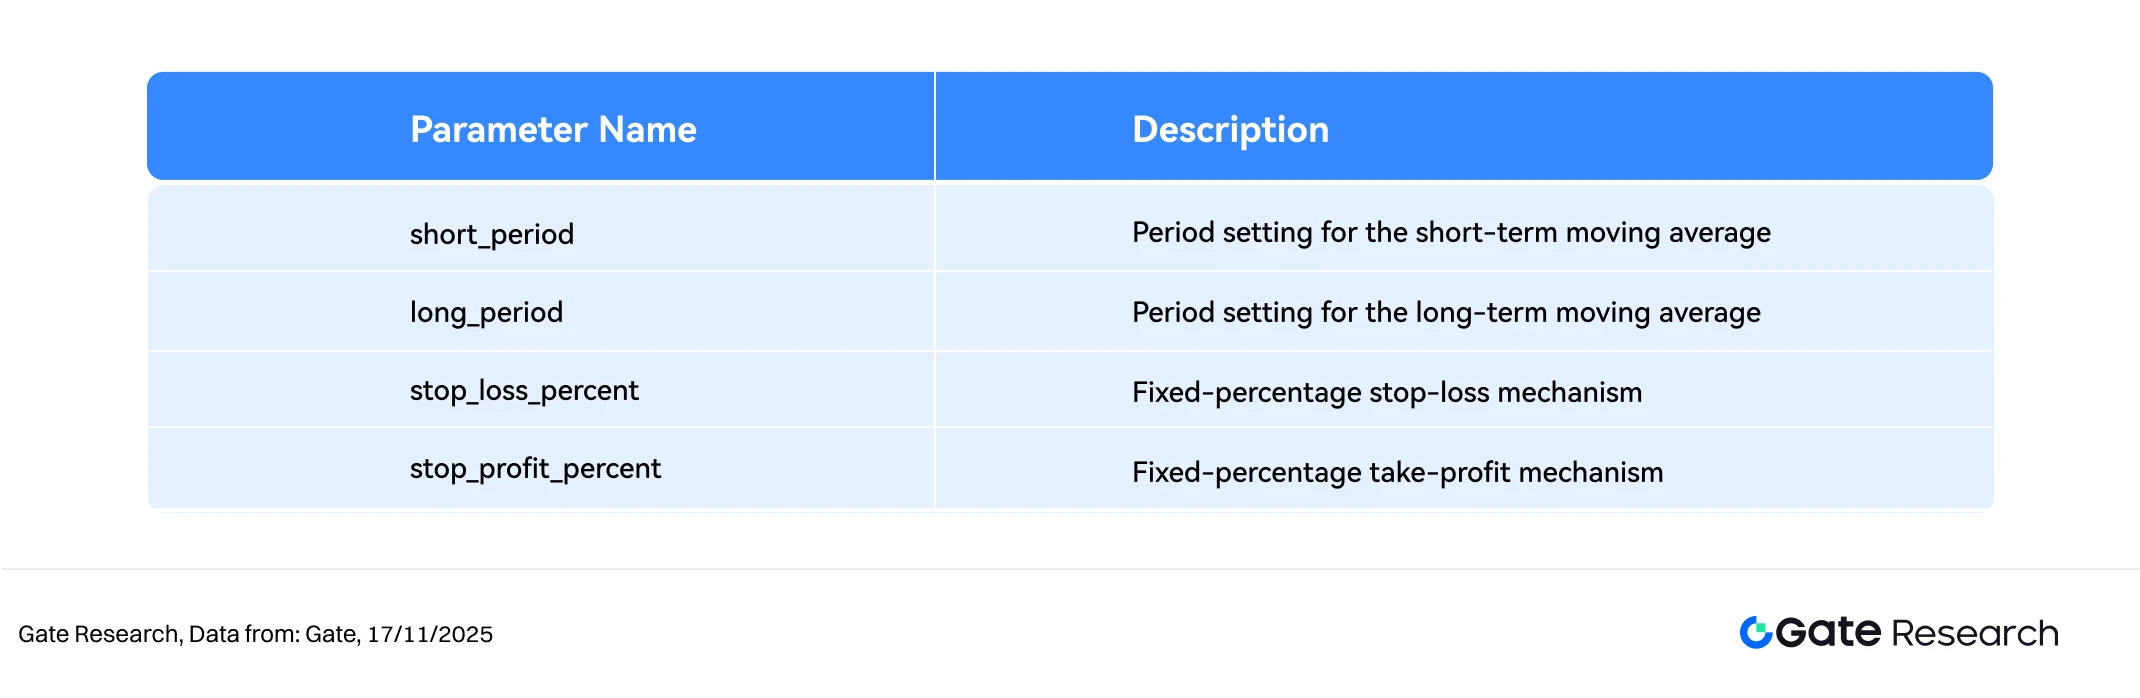
Task: Click the long_period parameter cell
Action: click(486, 312)
